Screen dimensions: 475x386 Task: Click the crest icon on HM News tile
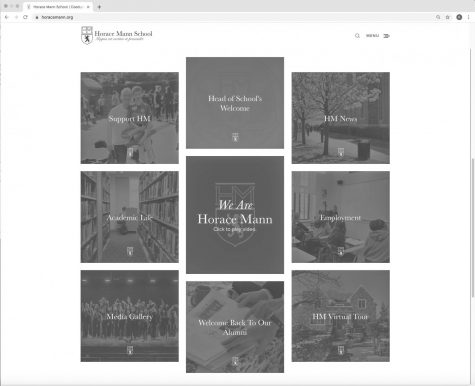point(341,152)
